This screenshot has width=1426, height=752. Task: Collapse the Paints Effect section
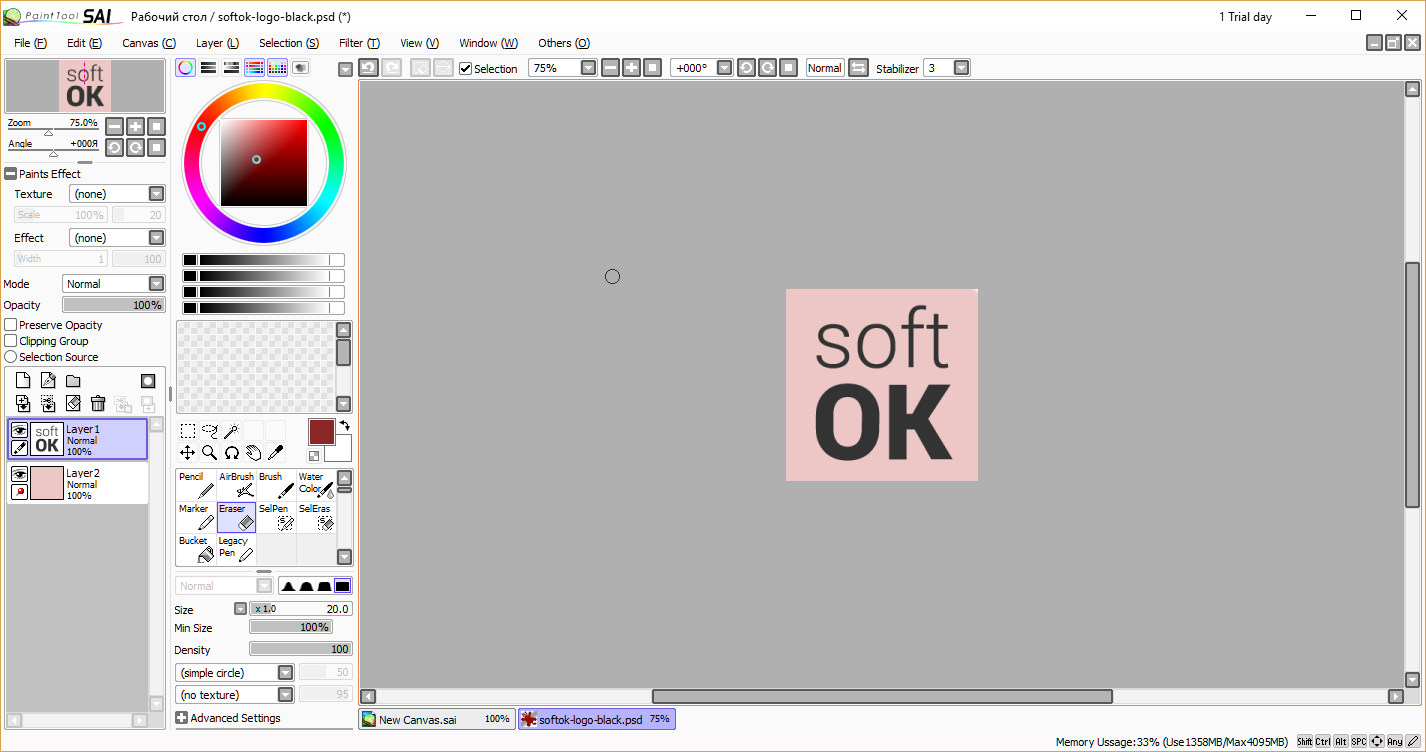[x=11, y=174]
